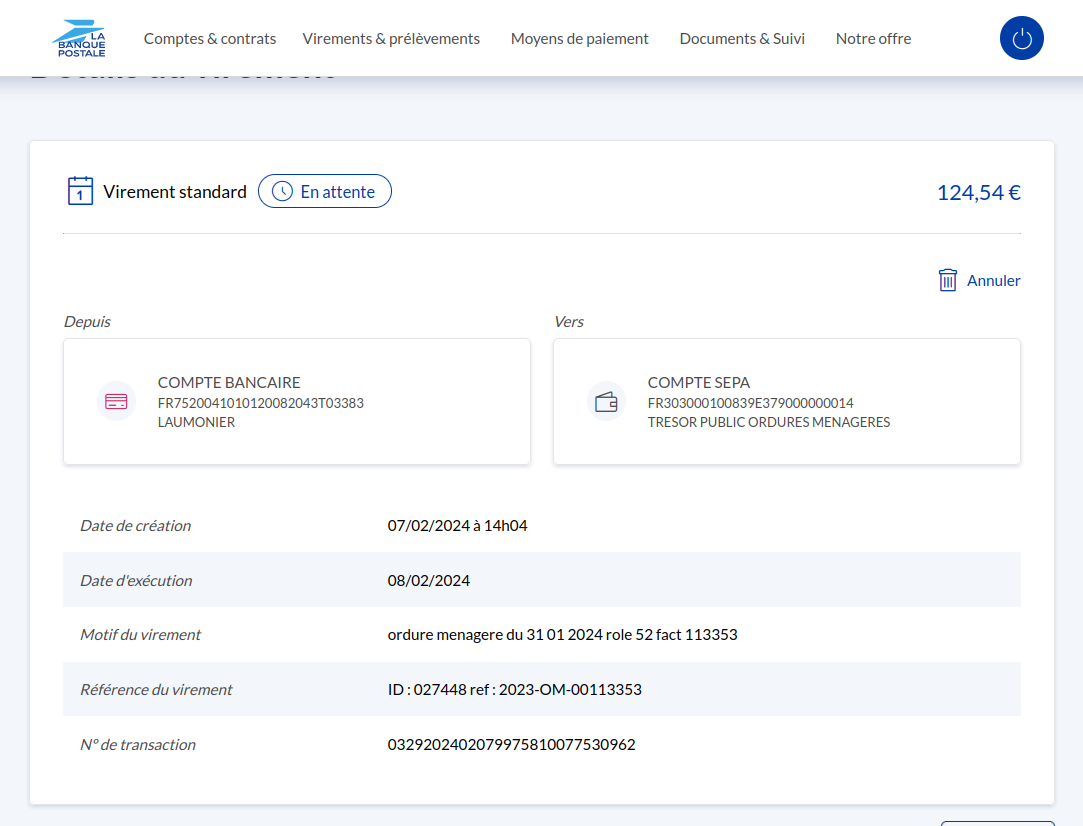Image resolution: width=1083 pixels, height=826 pixels.
Task: Click the clock icon in En attente badge
Action: 283,191
